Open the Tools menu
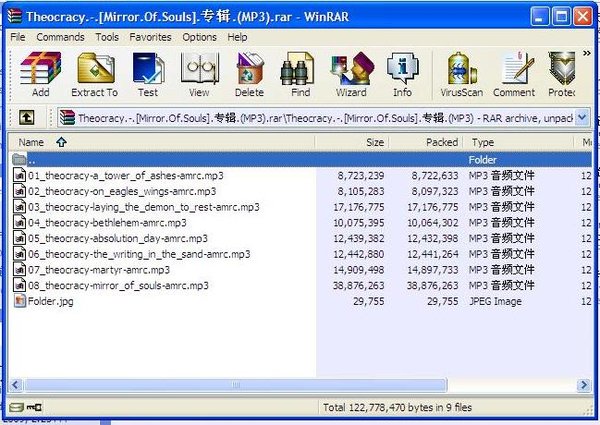 click(x=107, y=37)
